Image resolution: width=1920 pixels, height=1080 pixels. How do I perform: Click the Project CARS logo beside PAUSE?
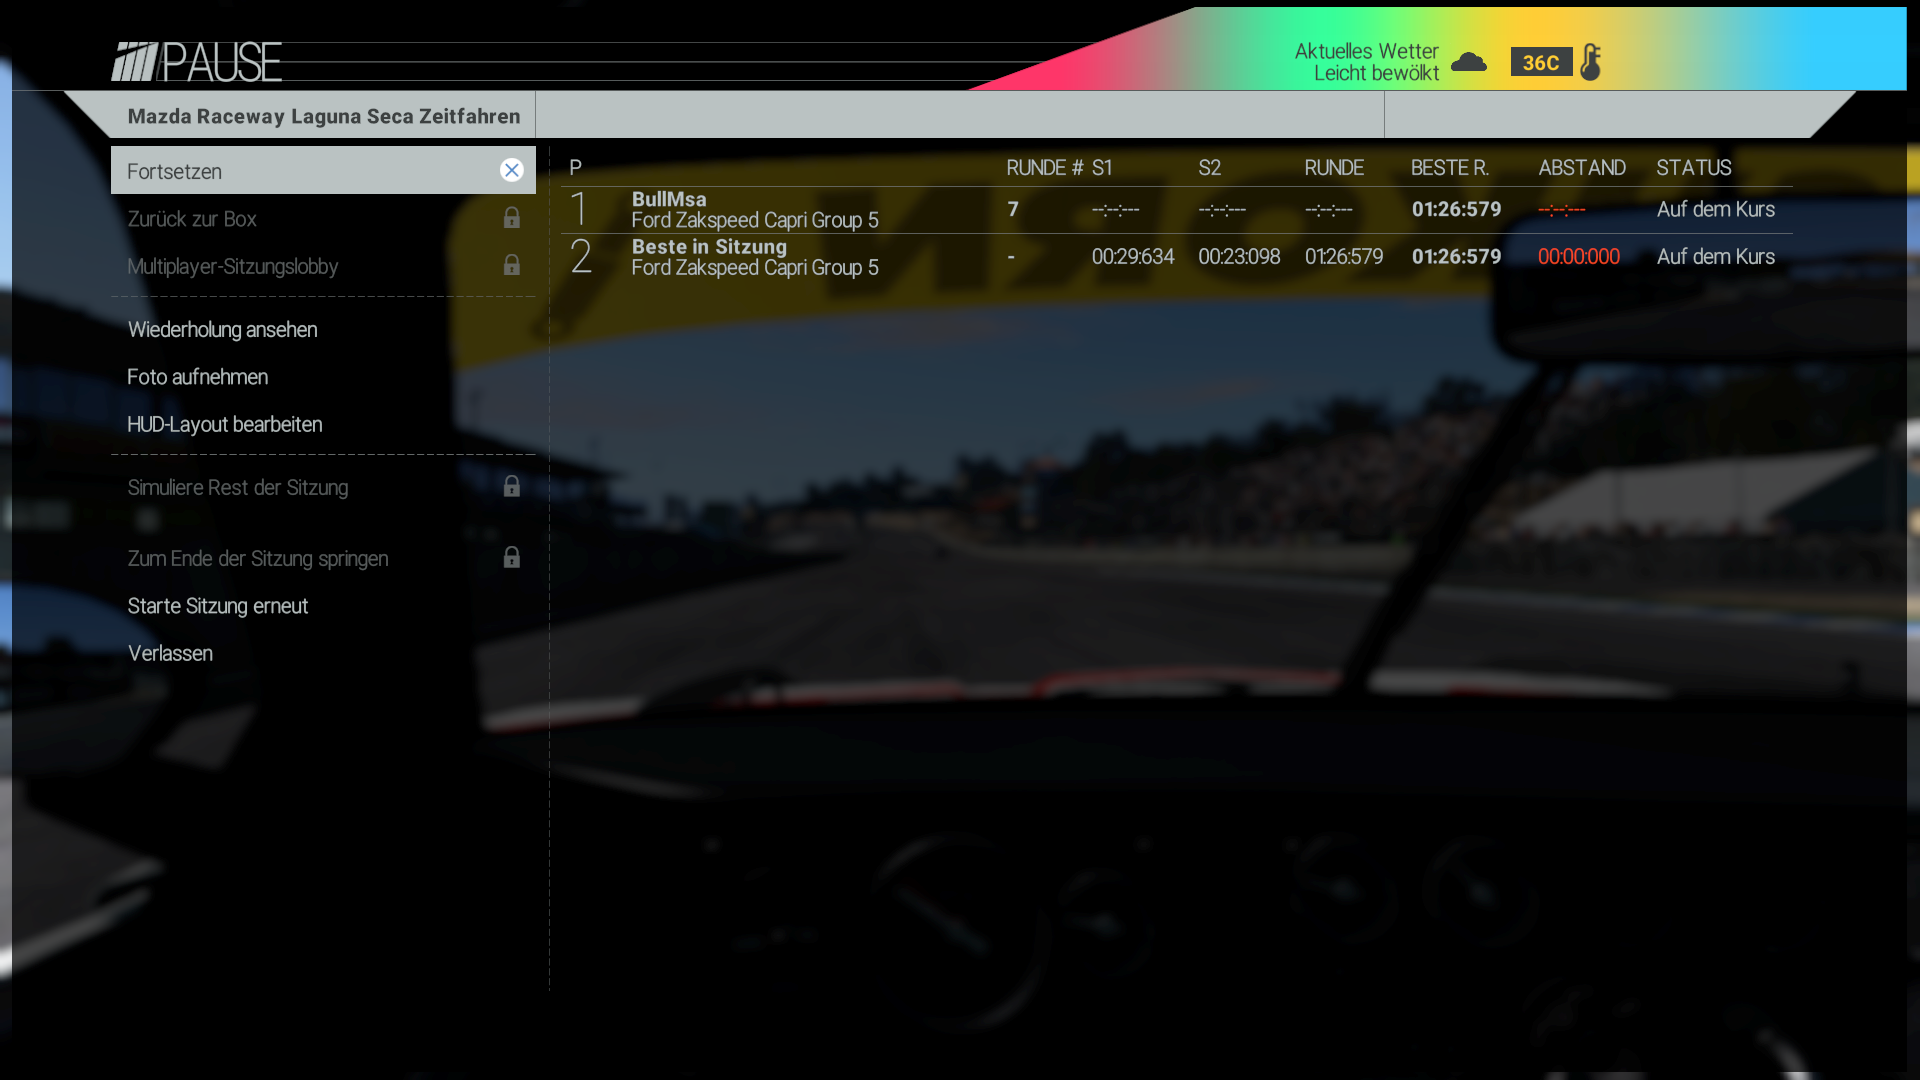coord(135,62)
